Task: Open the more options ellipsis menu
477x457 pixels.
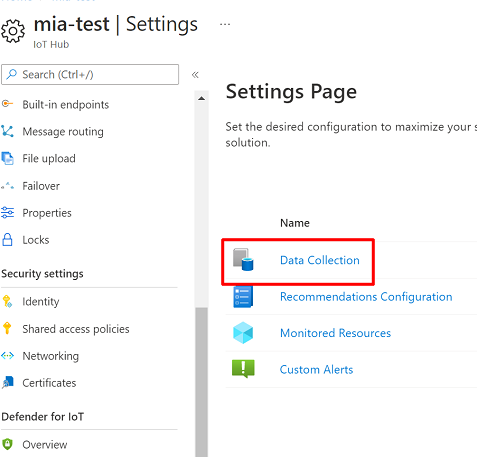Action: coord(225,24)
